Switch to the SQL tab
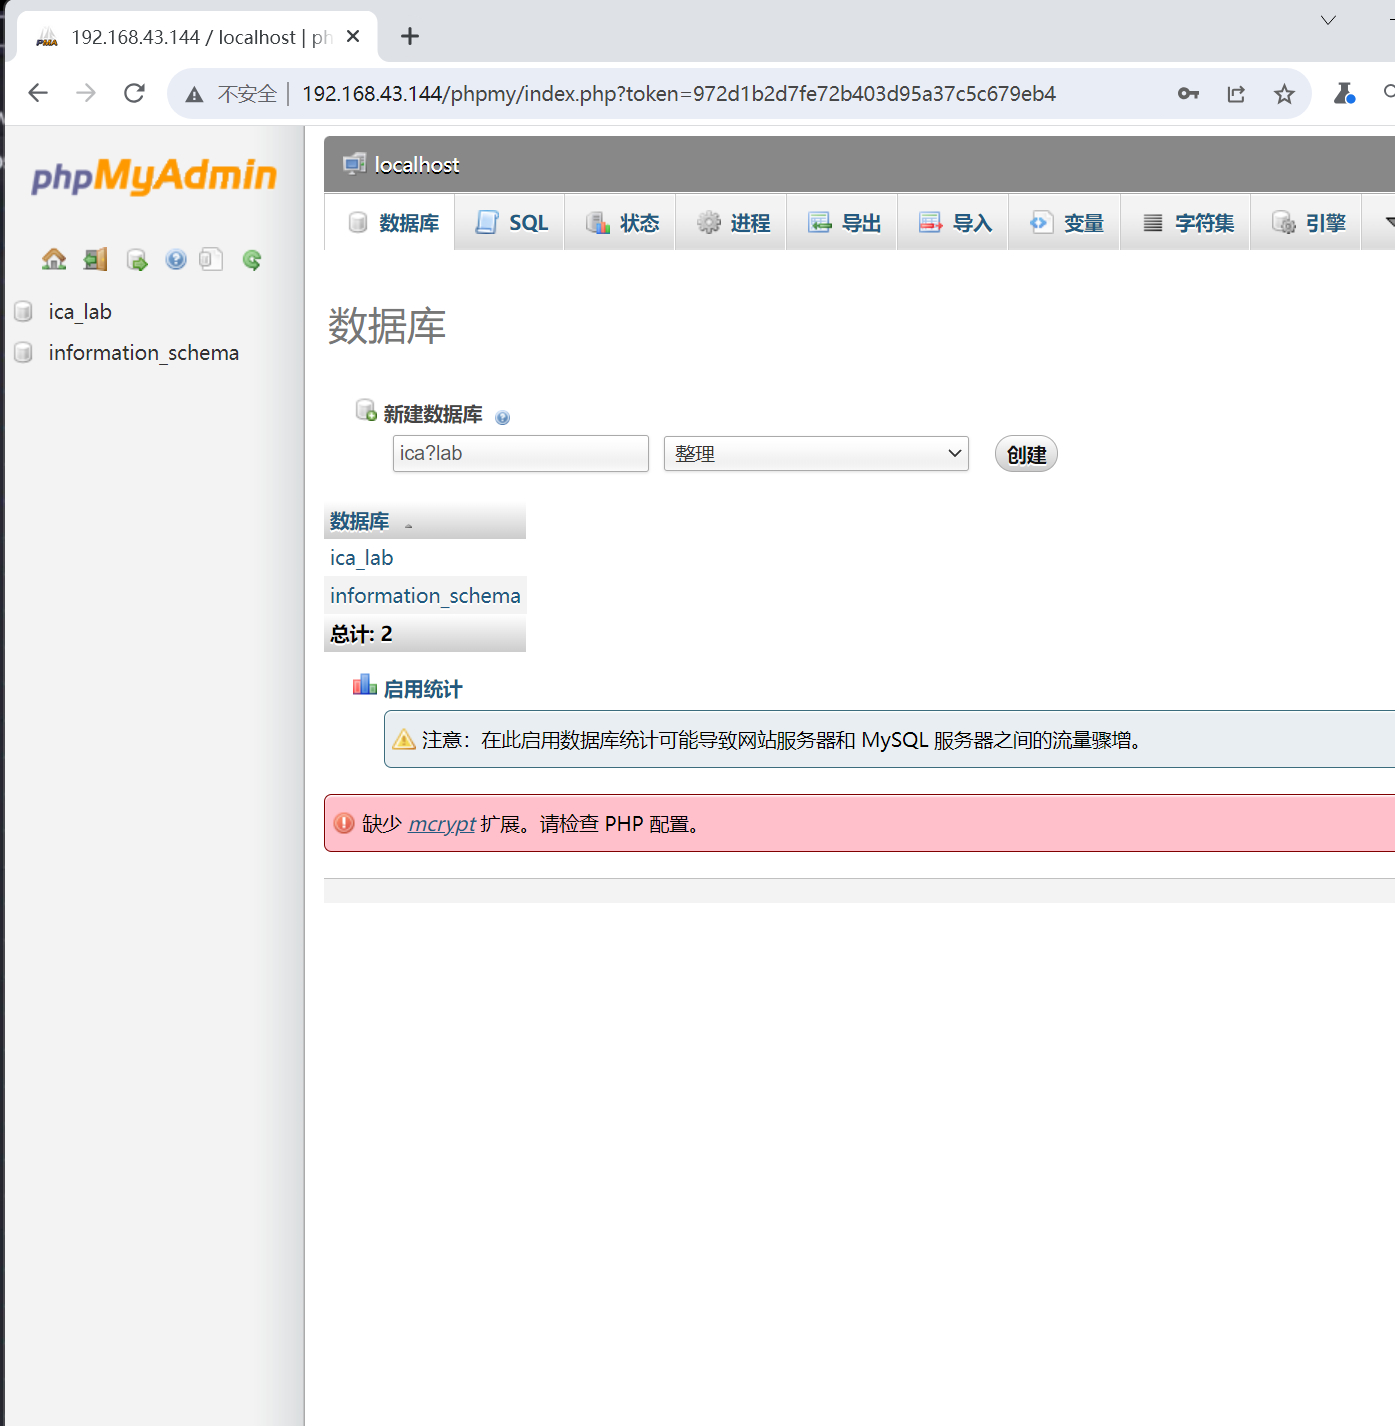Image resolution: width=1395 pixels, height=1426 pixels. (x=510, y=223)
